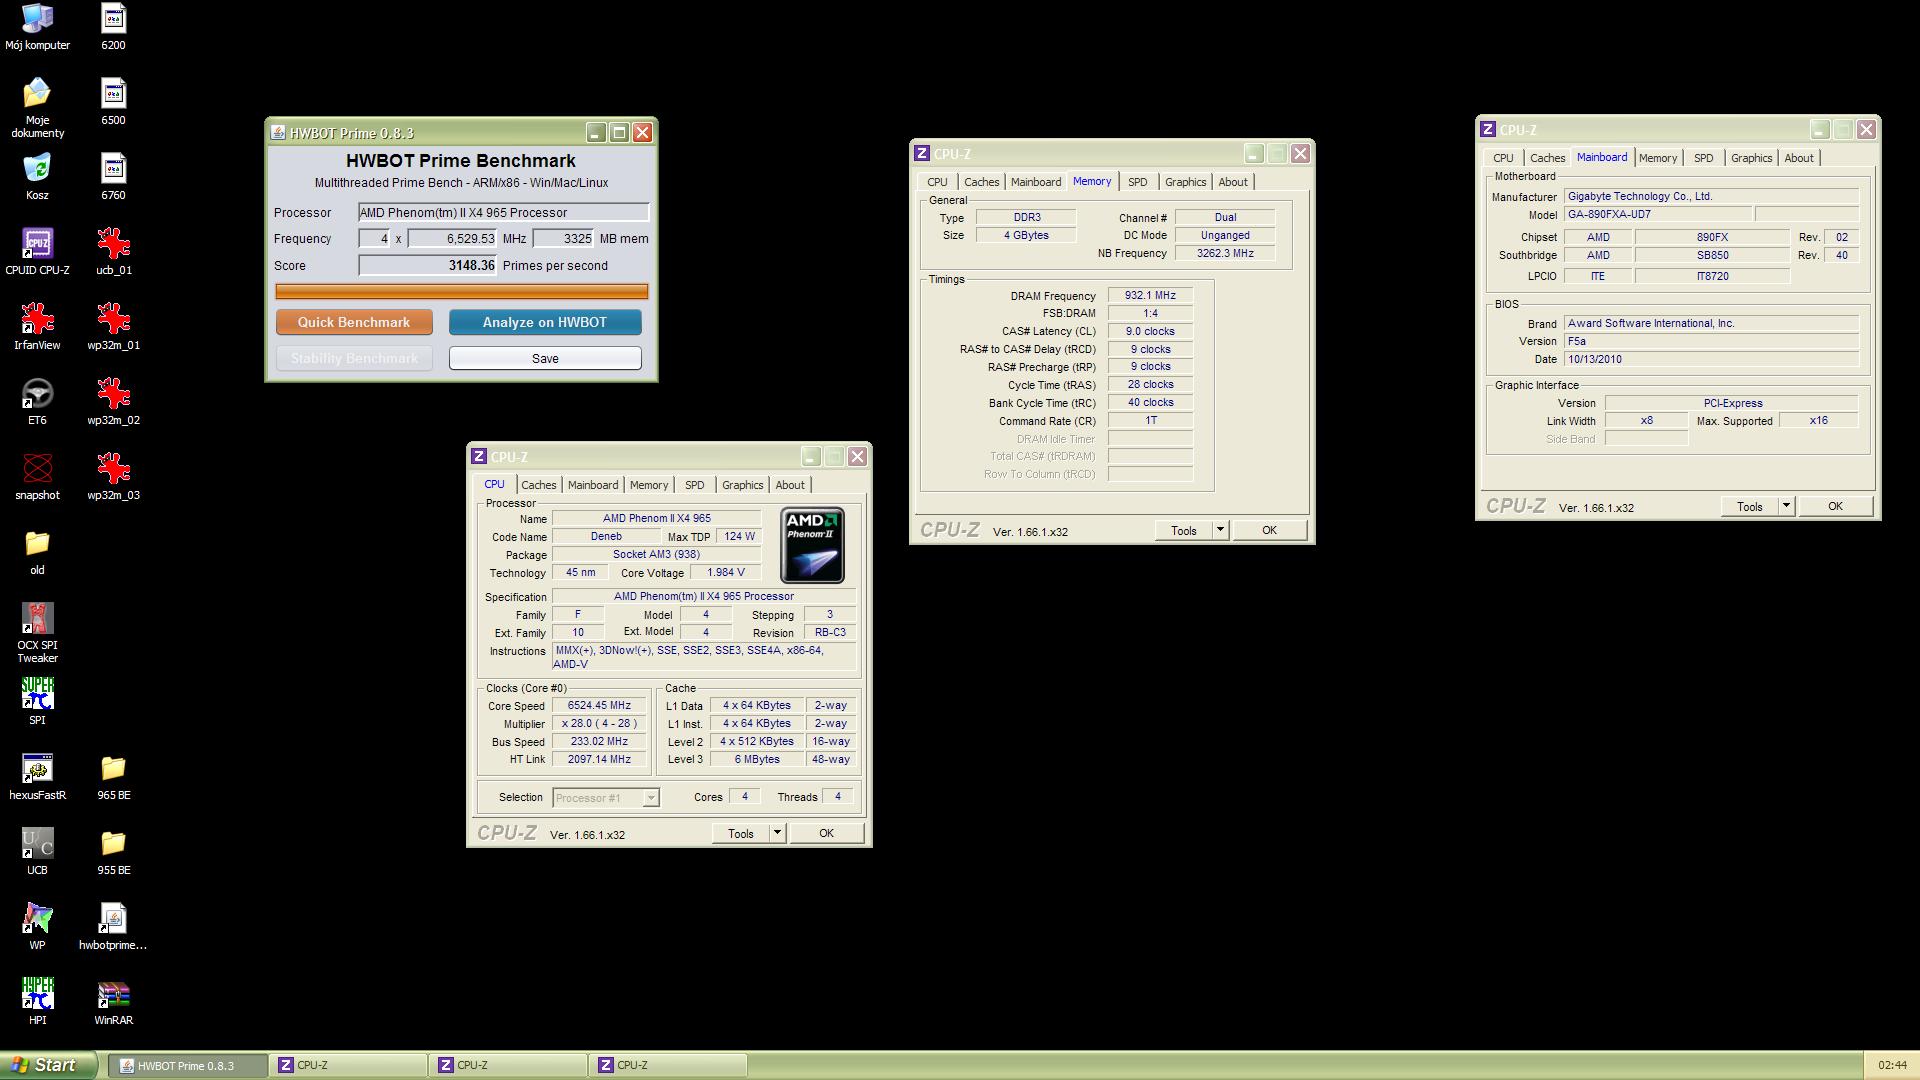Select the Core Speed value 6524.45 MHz
This screenshot has height=1080, width=1920.
click(x=599, y=705)
